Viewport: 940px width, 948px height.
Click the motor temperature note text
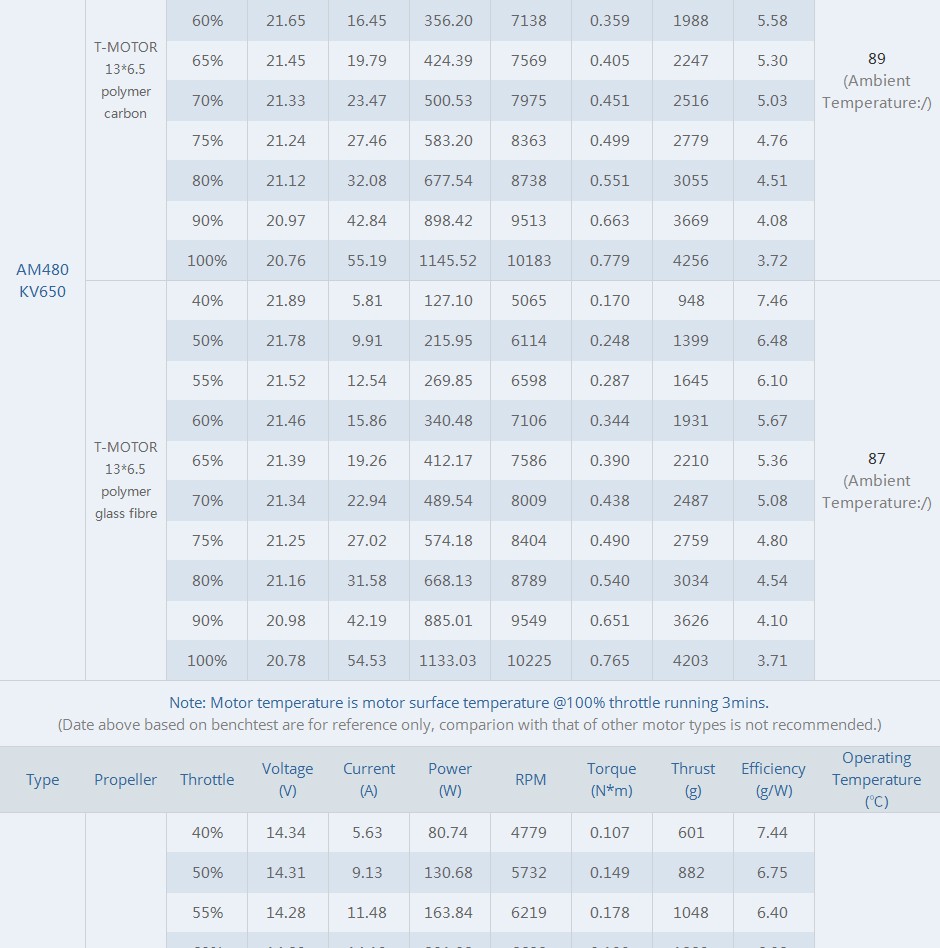469,703
